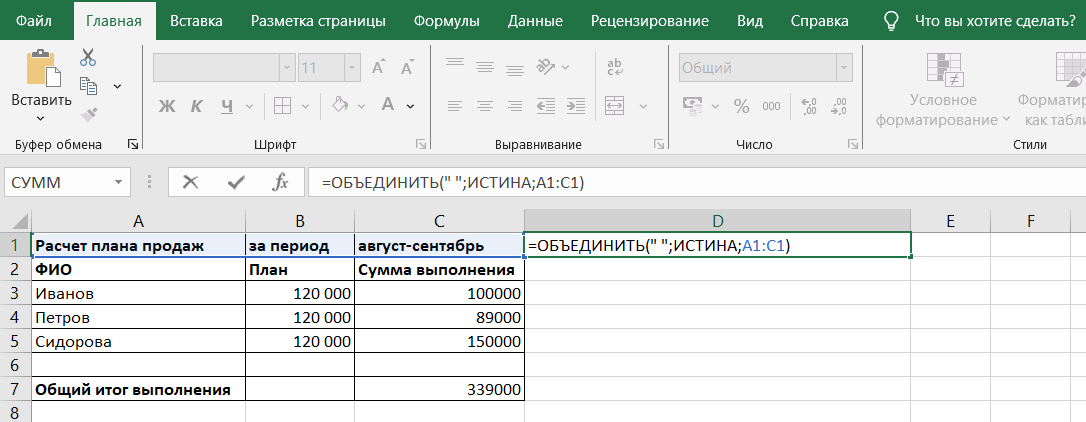
Task: Increase decimal places
Action: (808, 106)
